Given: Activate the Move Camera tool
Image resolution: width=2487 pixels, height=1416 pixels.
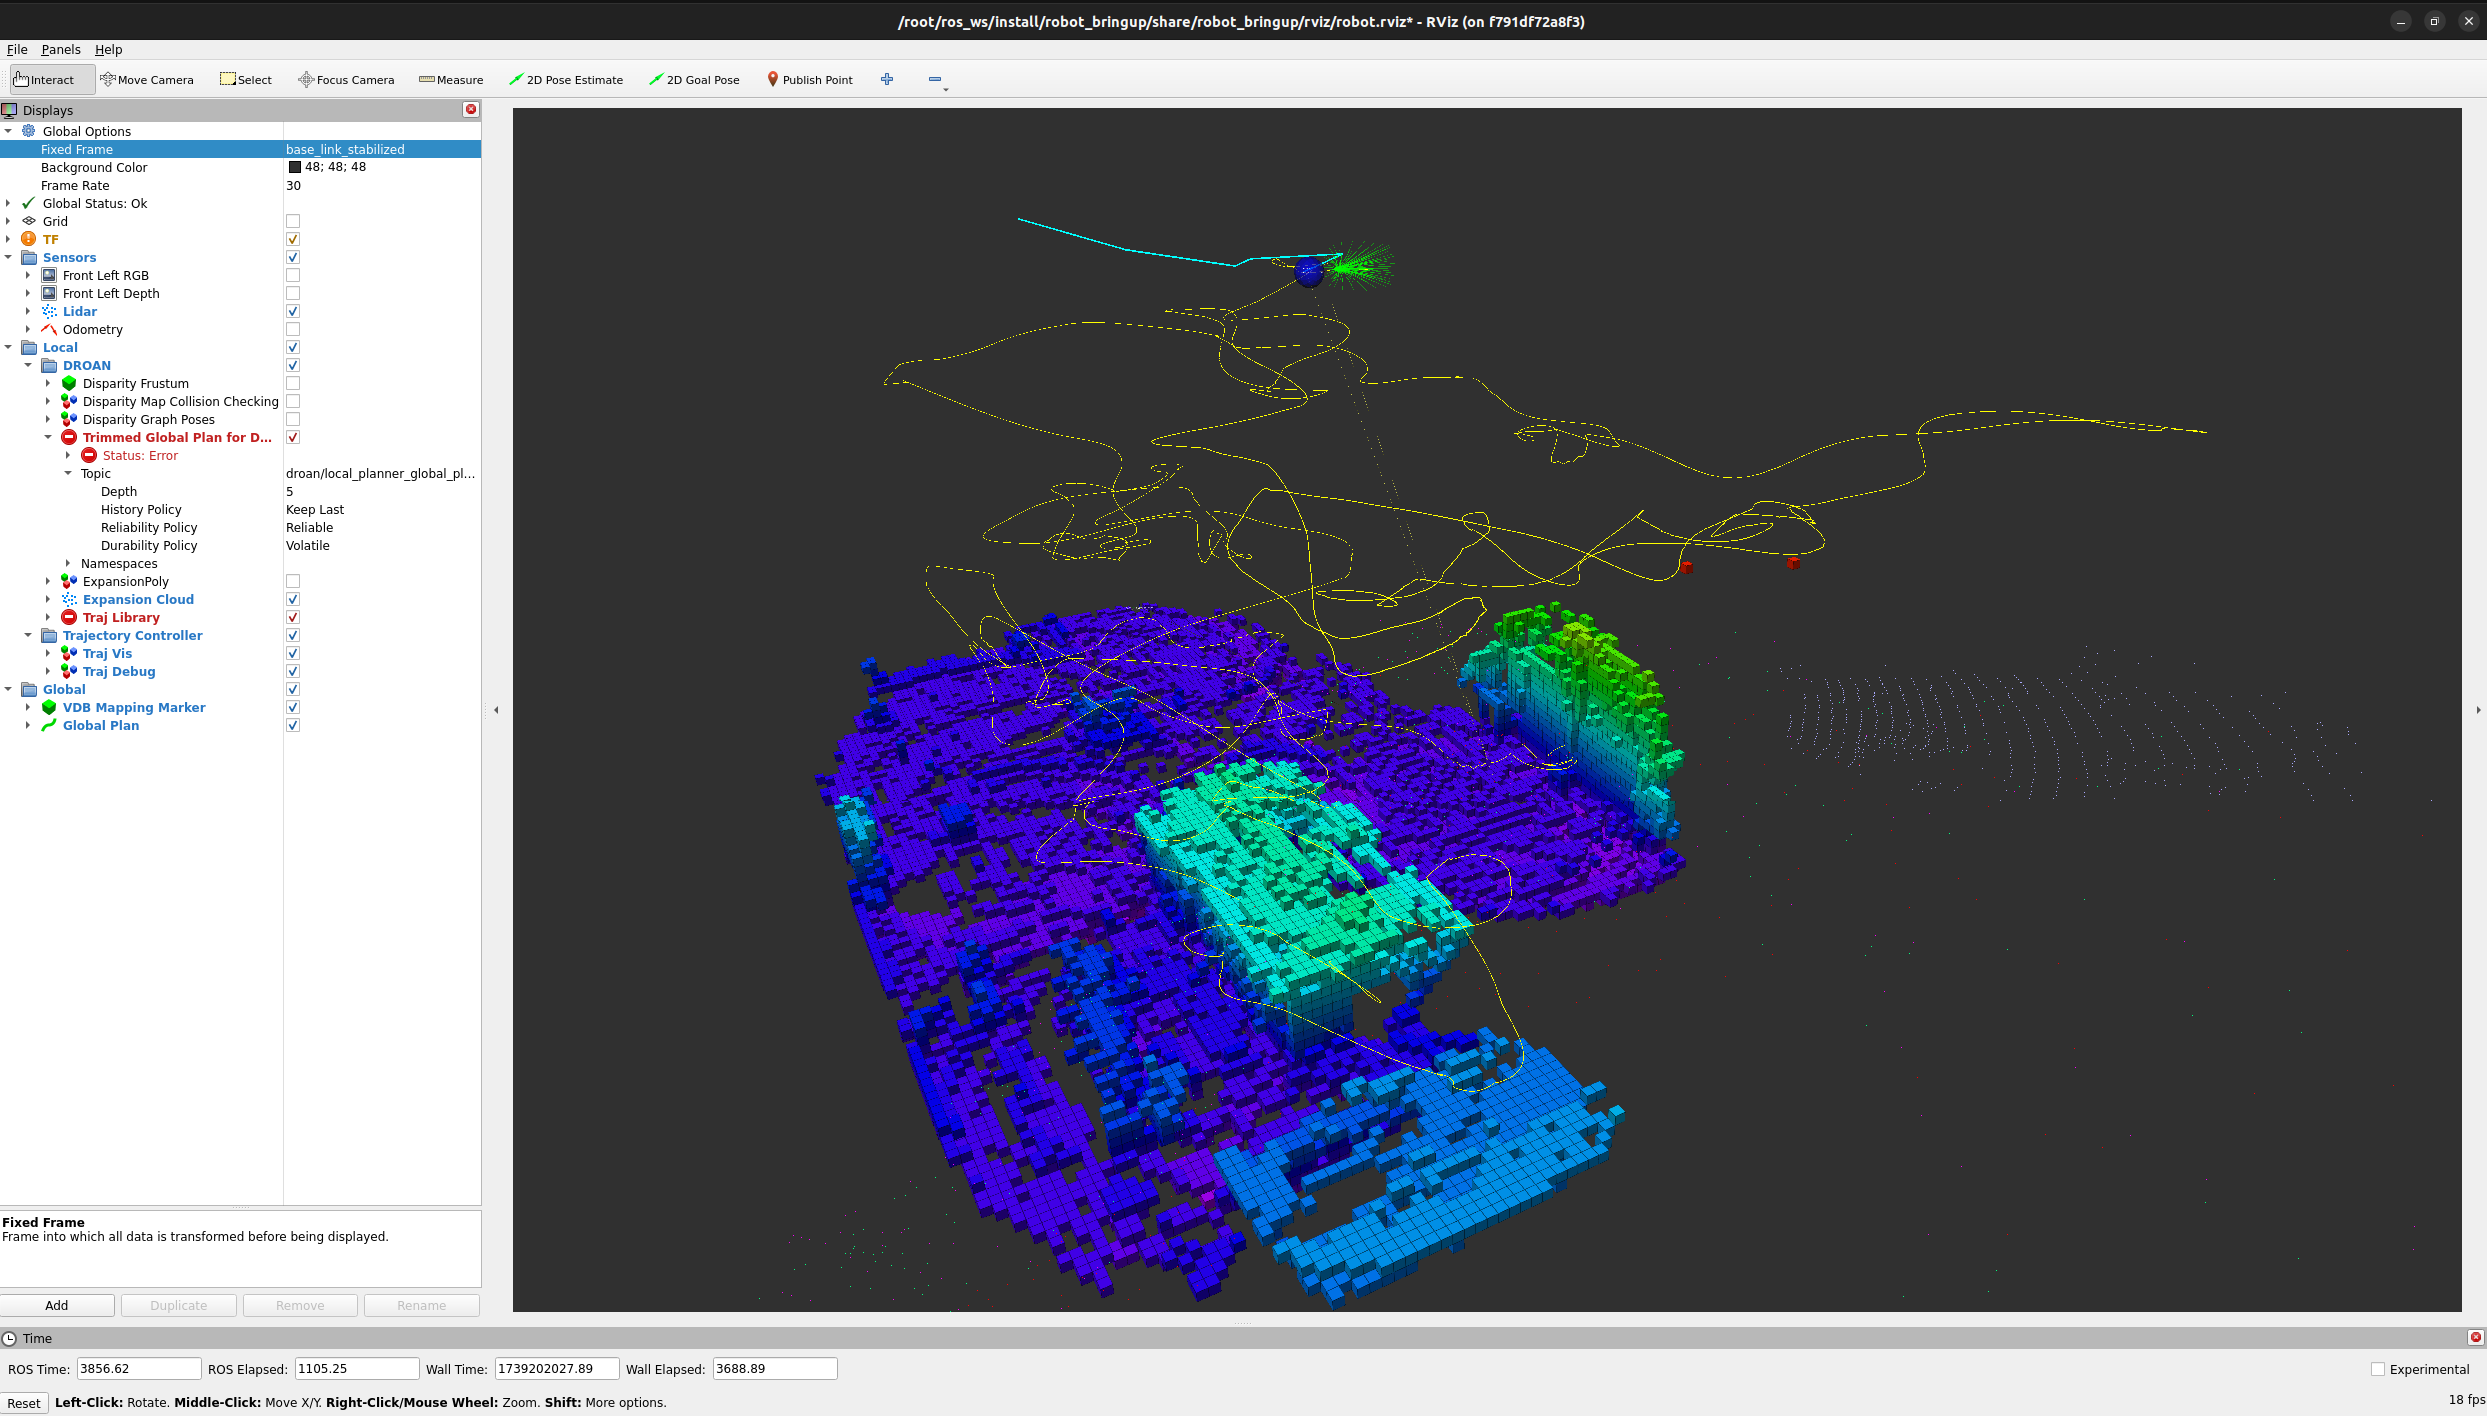Looking at the screenshot, I should click(147, 79).
